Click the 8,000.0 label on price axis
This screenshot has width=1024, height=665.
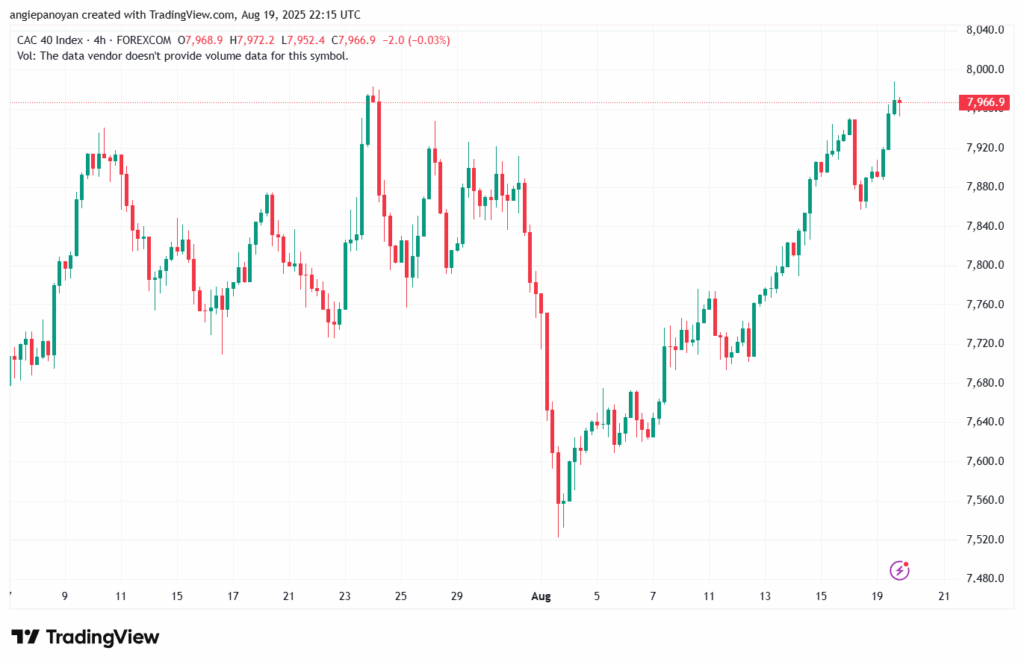(x=984, y=69)
